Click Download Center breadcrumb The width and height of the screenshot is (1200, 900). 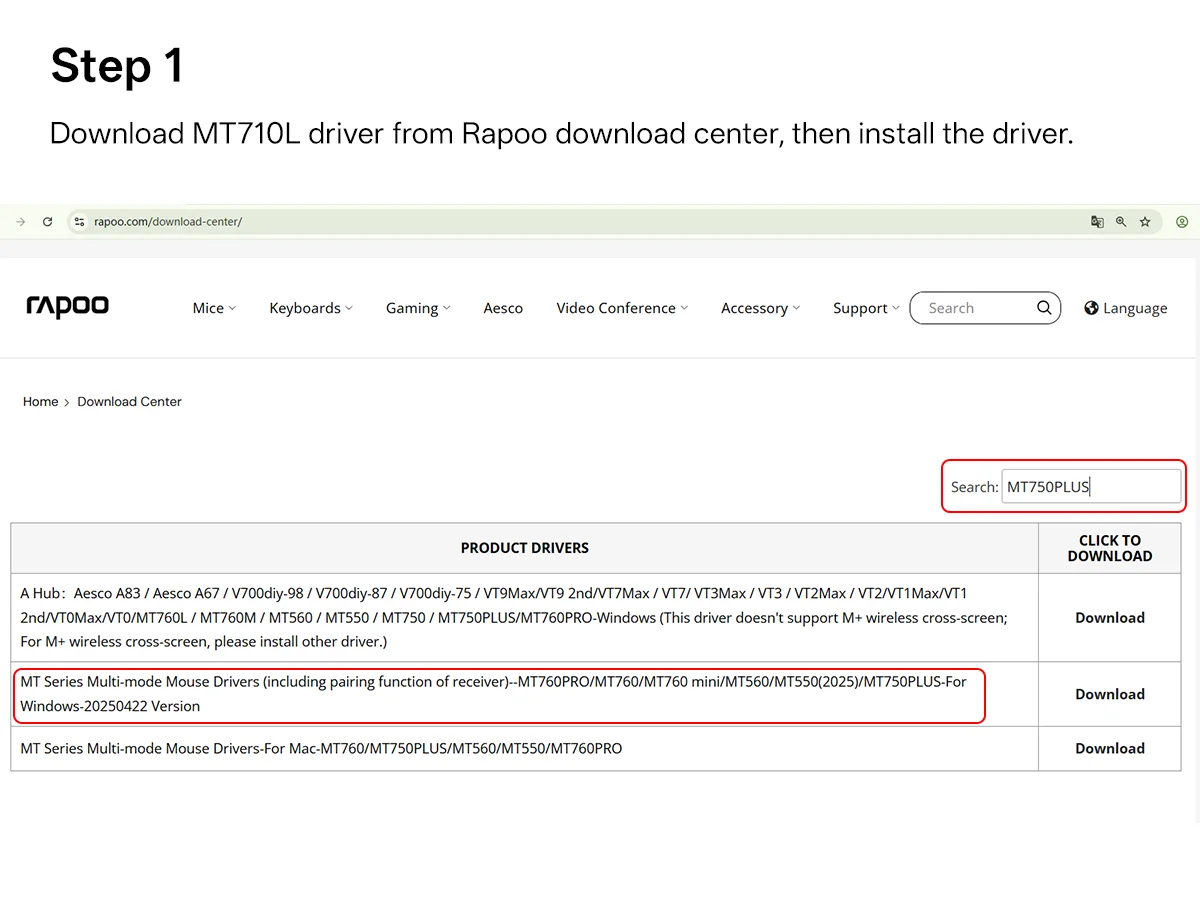pyautogui.click(x=129, y=402)
